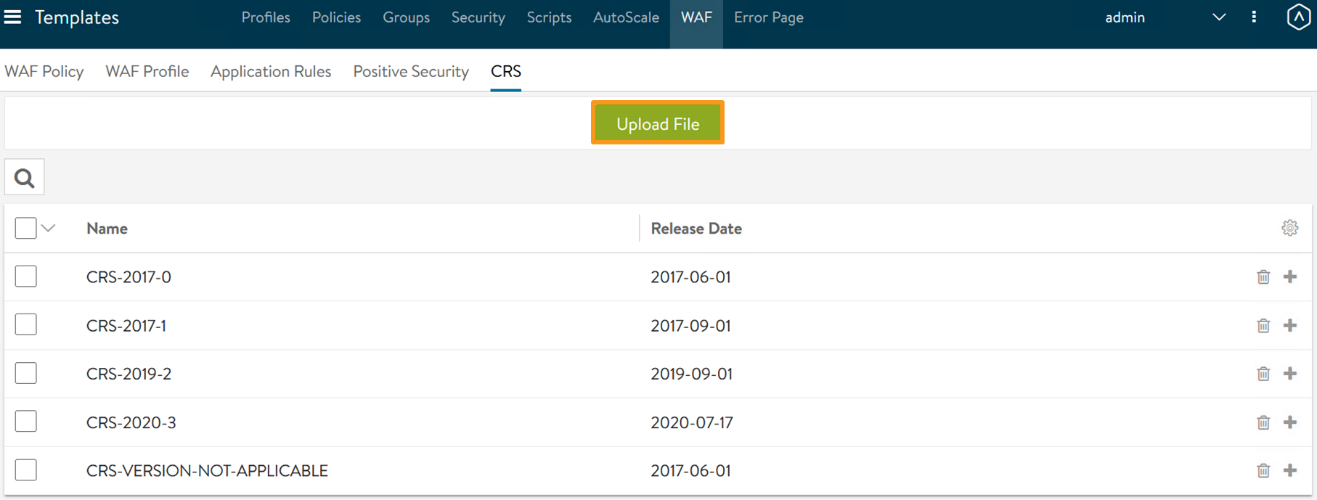The image size is (1317, 500).
Task: Open the Security menu item
Action: [x=478, y=17]
